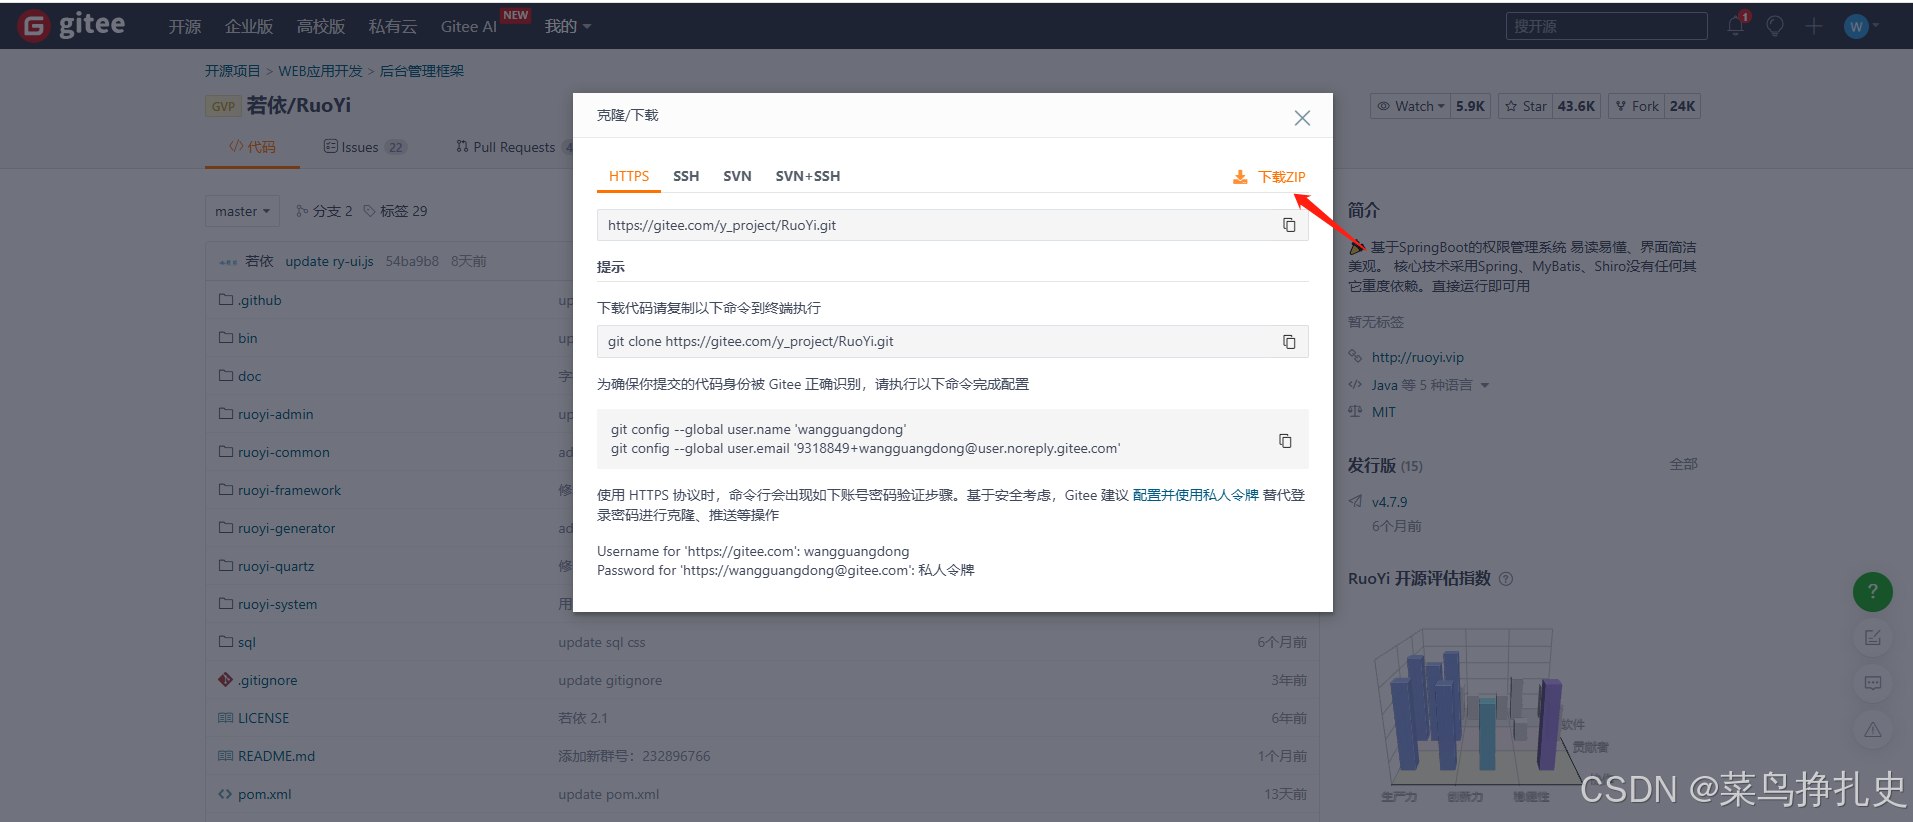Open the notification bell icon

(1736, 26)
